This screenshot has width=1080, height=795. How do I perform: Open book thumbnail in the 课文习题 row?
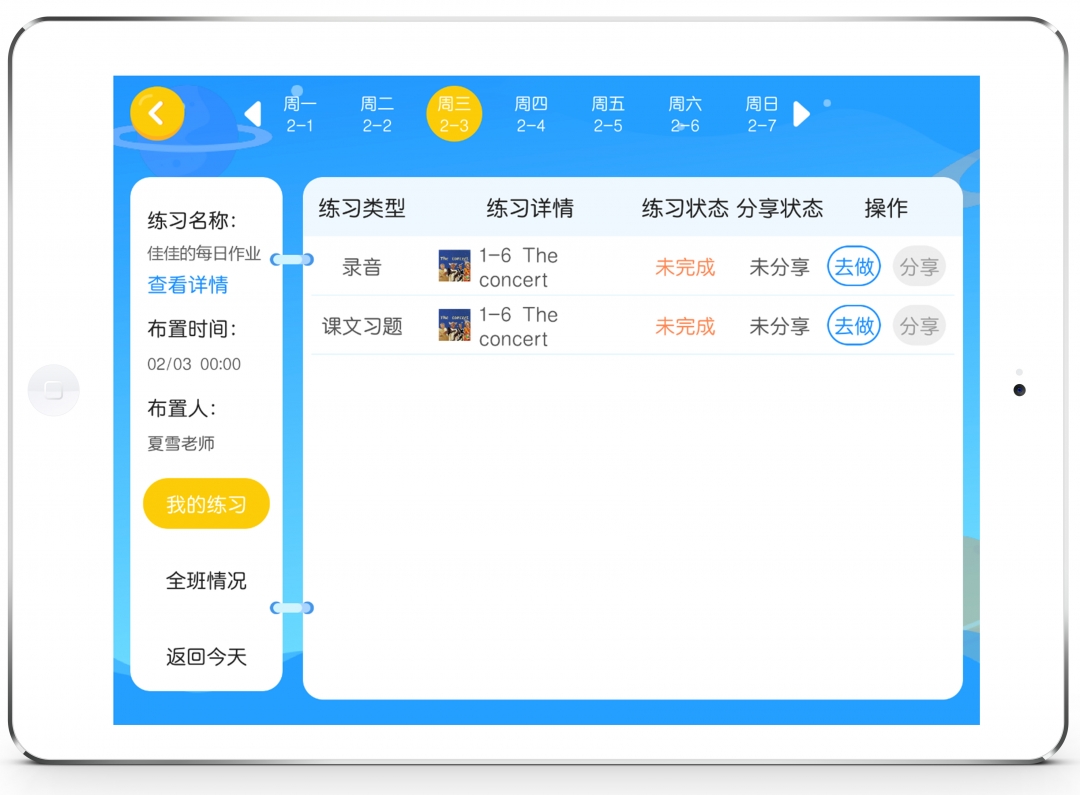455,325
